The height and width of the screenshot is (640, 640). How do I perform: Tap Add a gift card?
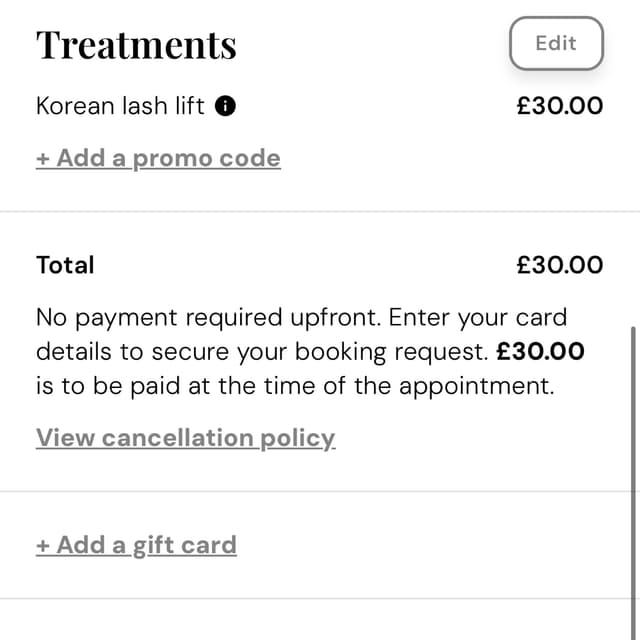click(x=136, y=545)
